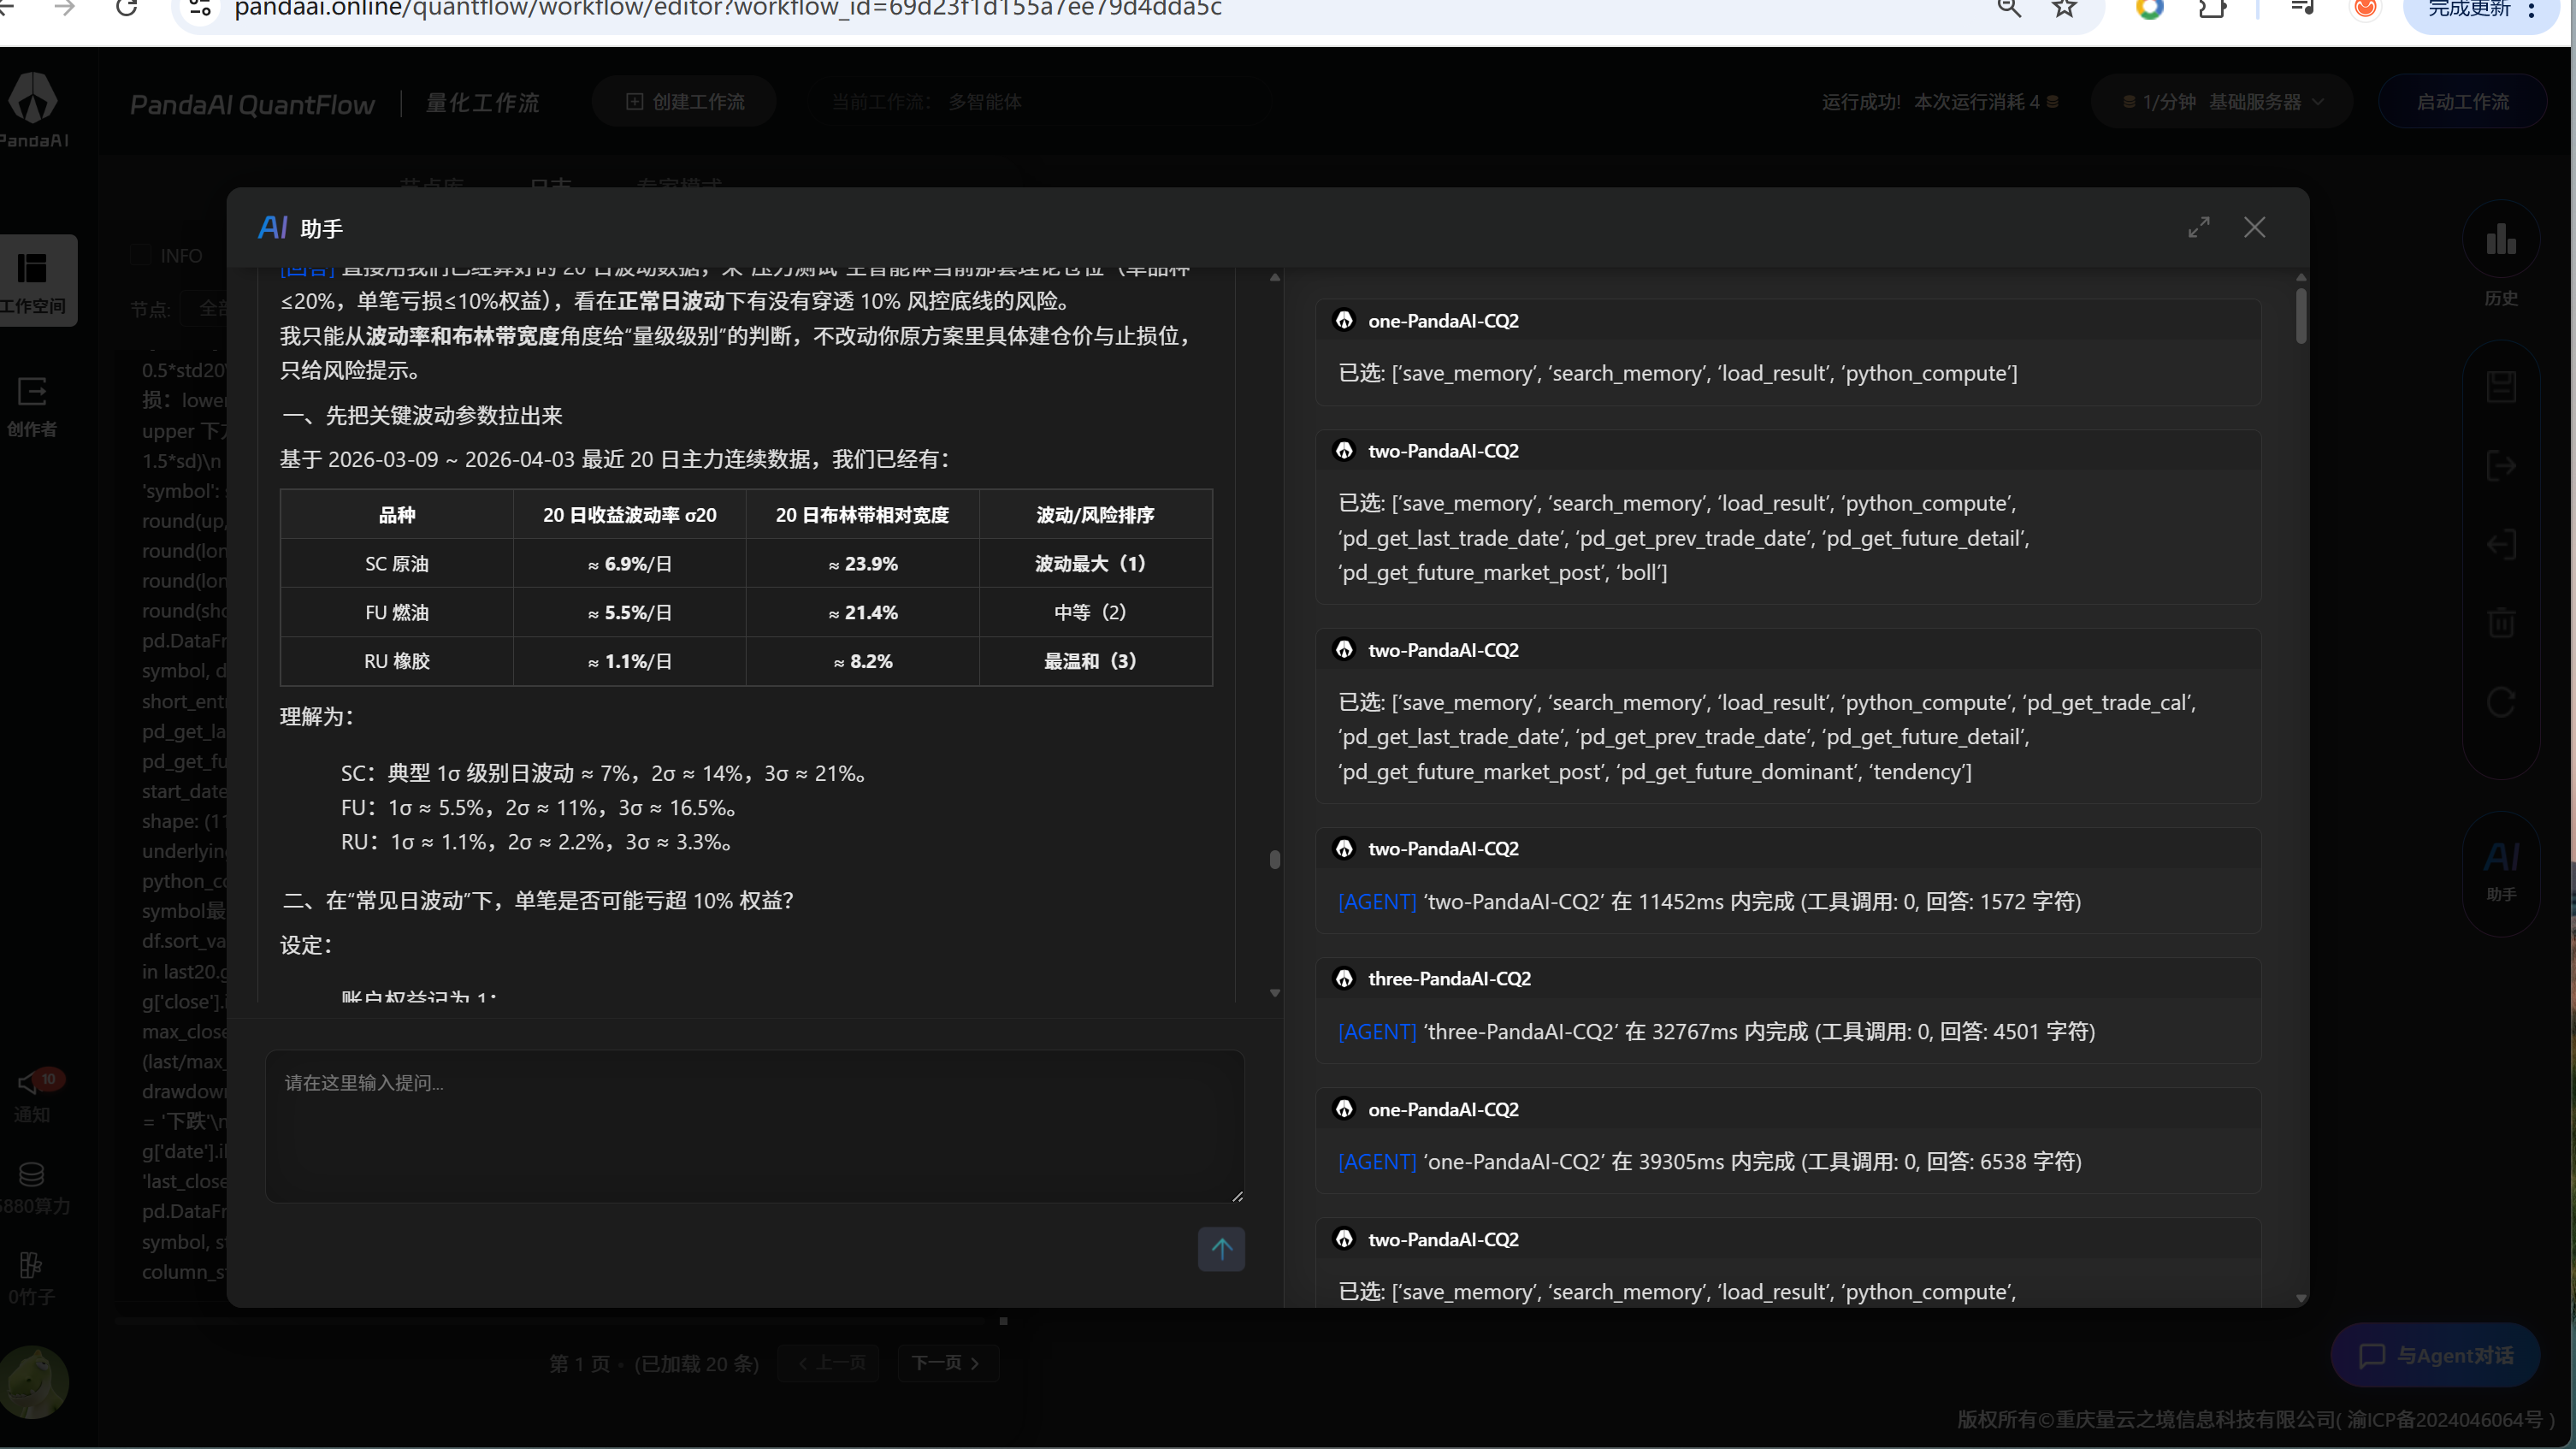Click the AI 助手 sidebar button
2576x1449 pixels.
click(2500, 868)
